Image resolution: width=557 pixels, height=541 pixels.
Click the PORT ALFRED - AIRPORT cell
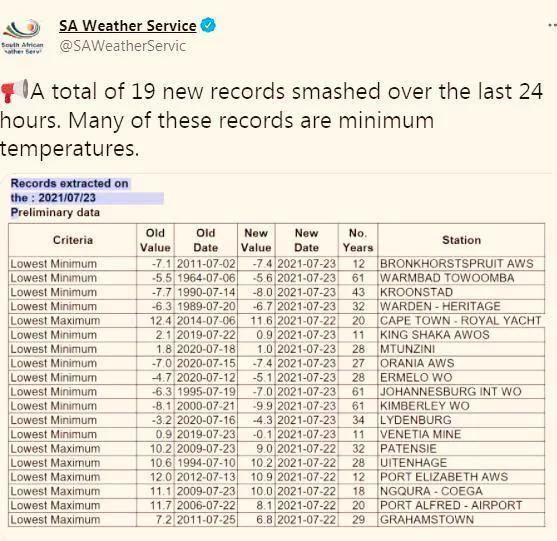pos(461,505)
